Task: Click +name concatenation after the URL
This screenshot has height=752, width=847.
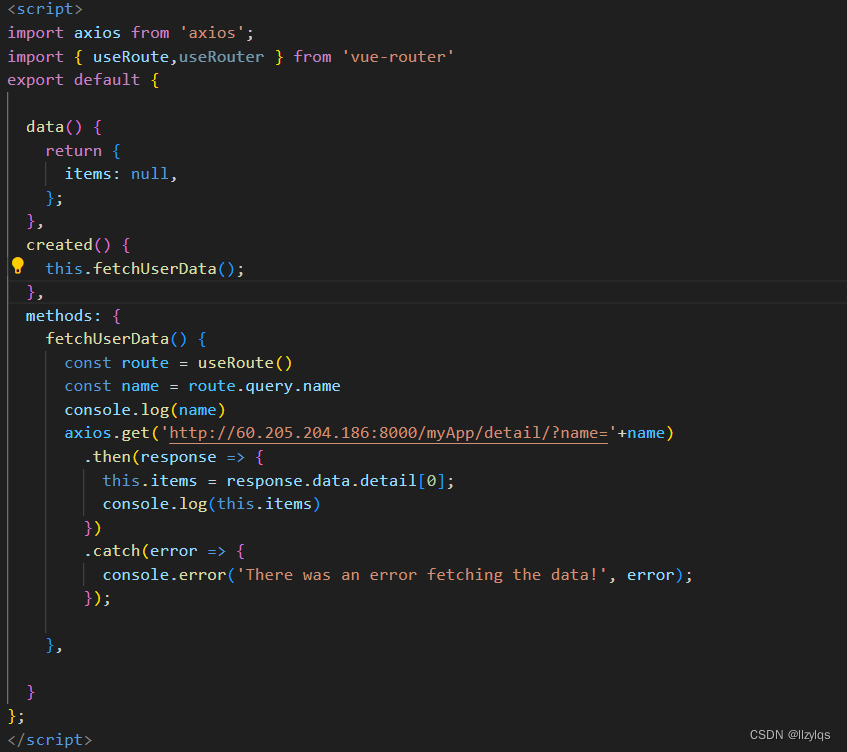Action: 641,433
